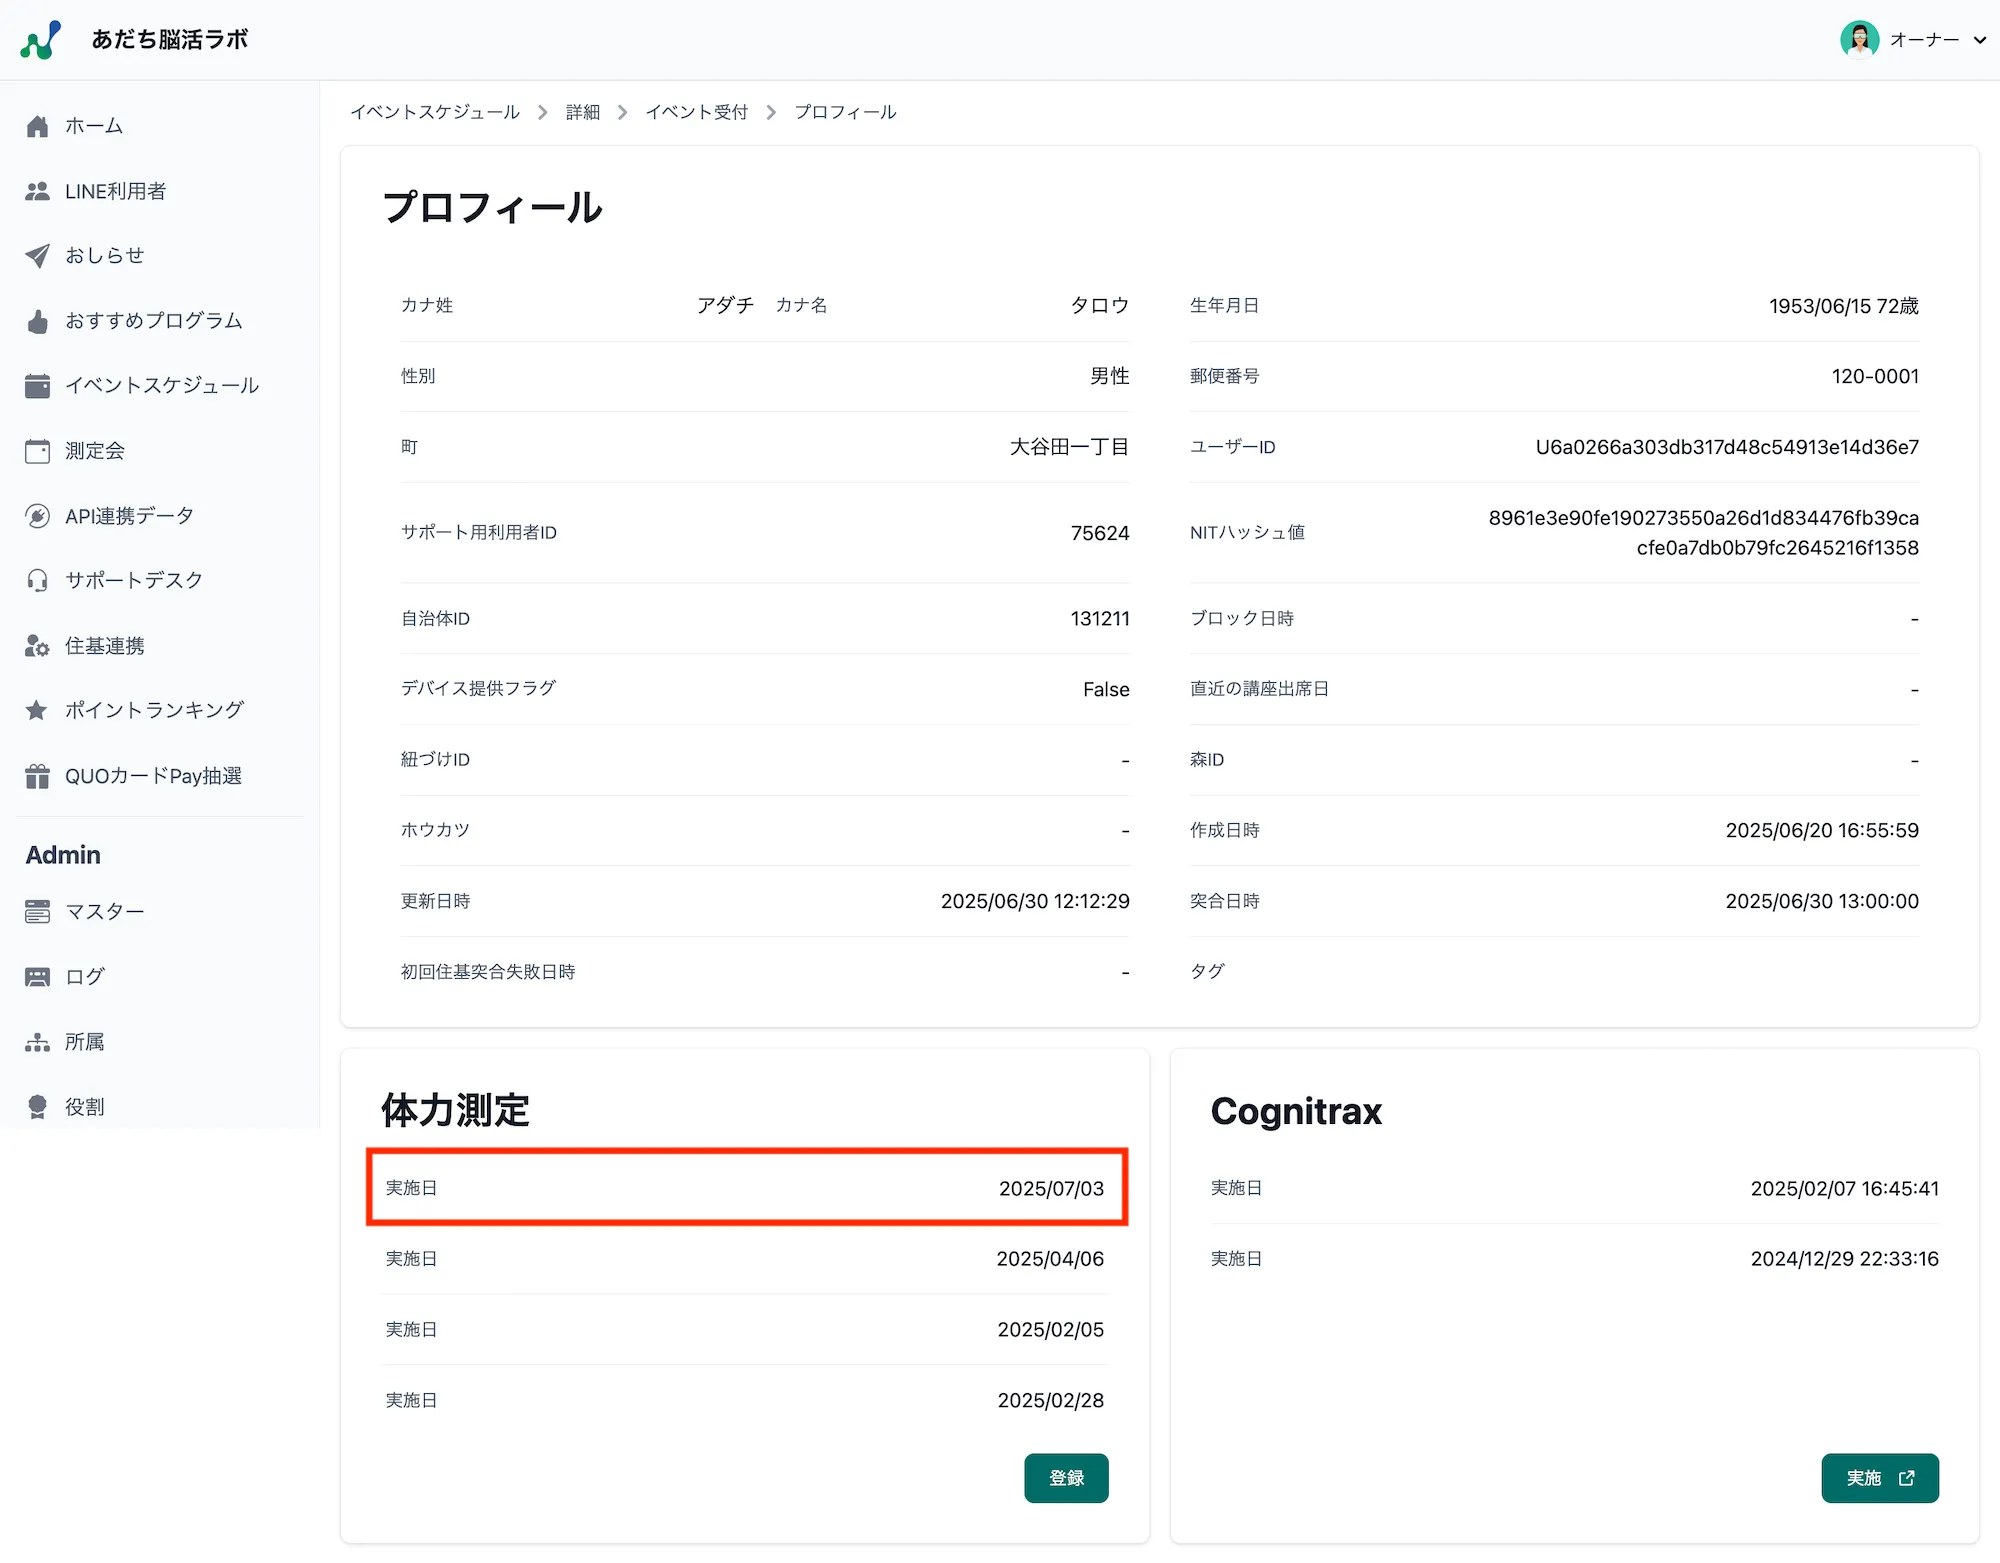The image size is (2000, 1563).
Task: Open 住基連携 with the people-gear icon
Action: click(x=38, y=645)
